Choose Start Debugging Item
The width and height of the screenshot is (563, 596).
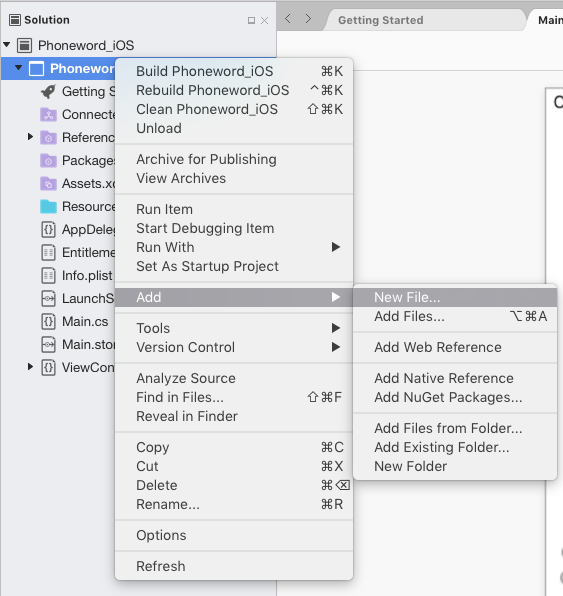click(x=234, y=228)
